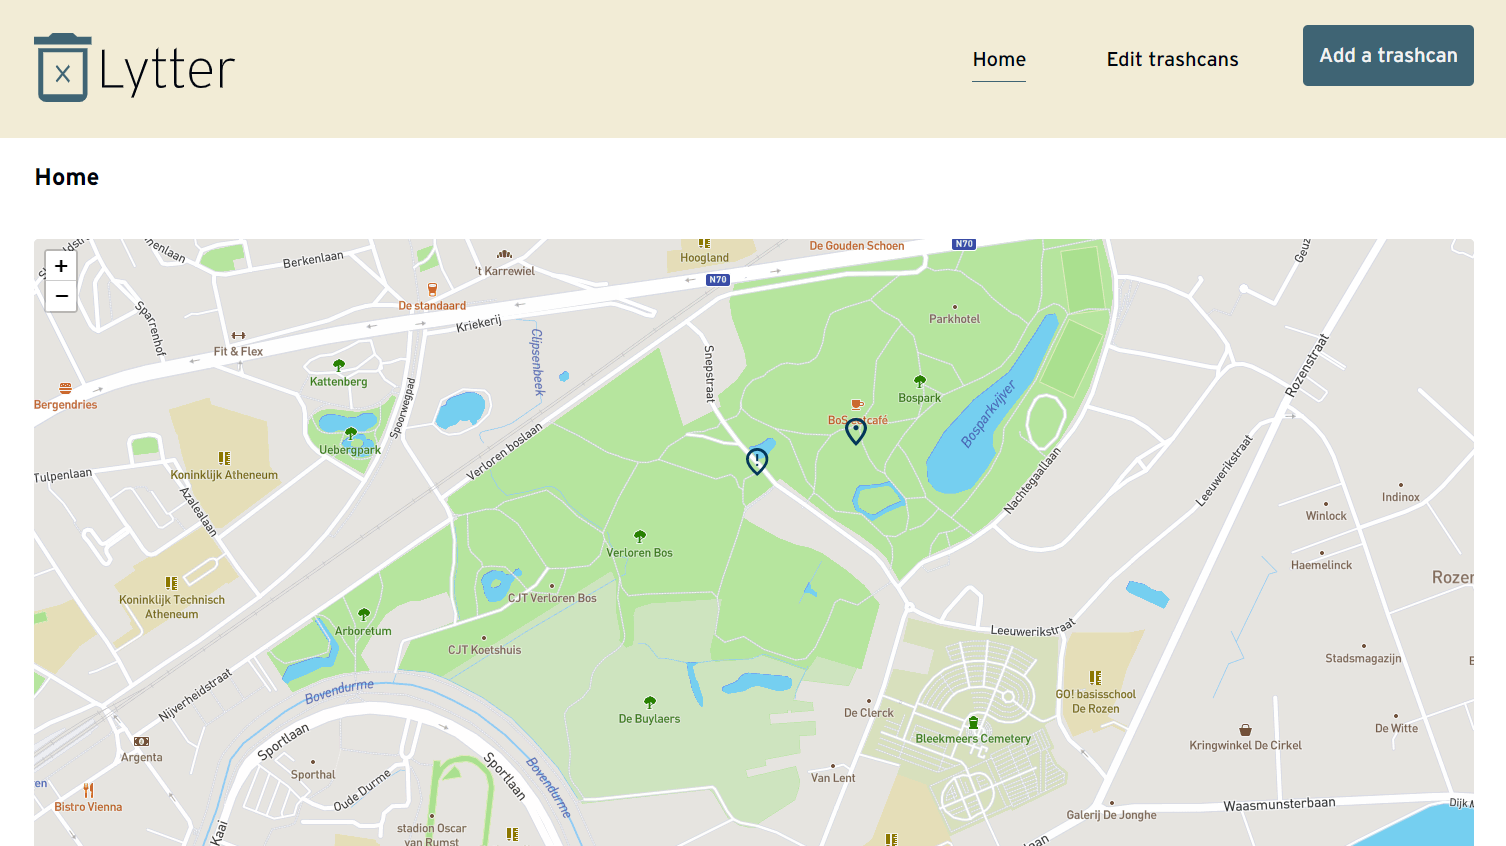Zoom out on the map
Screen dimensions: 1506x846
point(61,296)
